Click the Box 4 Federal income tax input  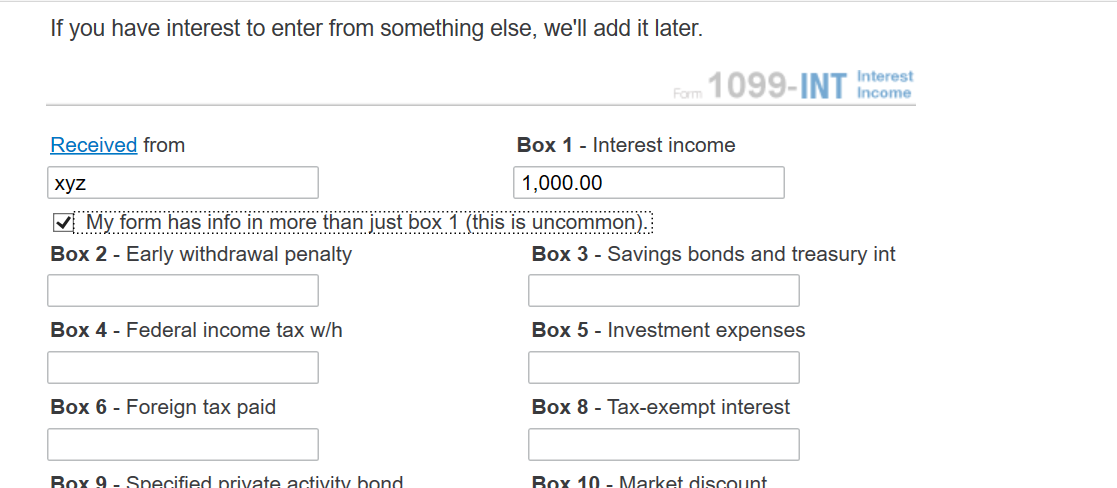tap(183, 368)
